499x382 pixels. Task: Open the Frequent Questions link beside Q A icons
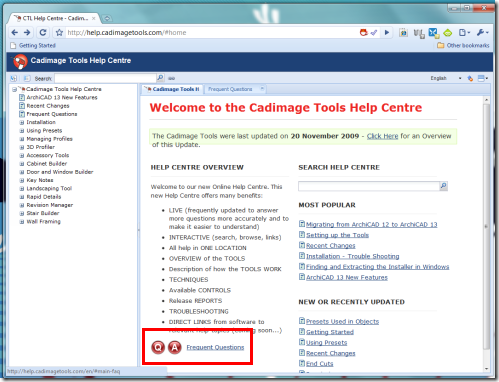click(x=215, y=347)
